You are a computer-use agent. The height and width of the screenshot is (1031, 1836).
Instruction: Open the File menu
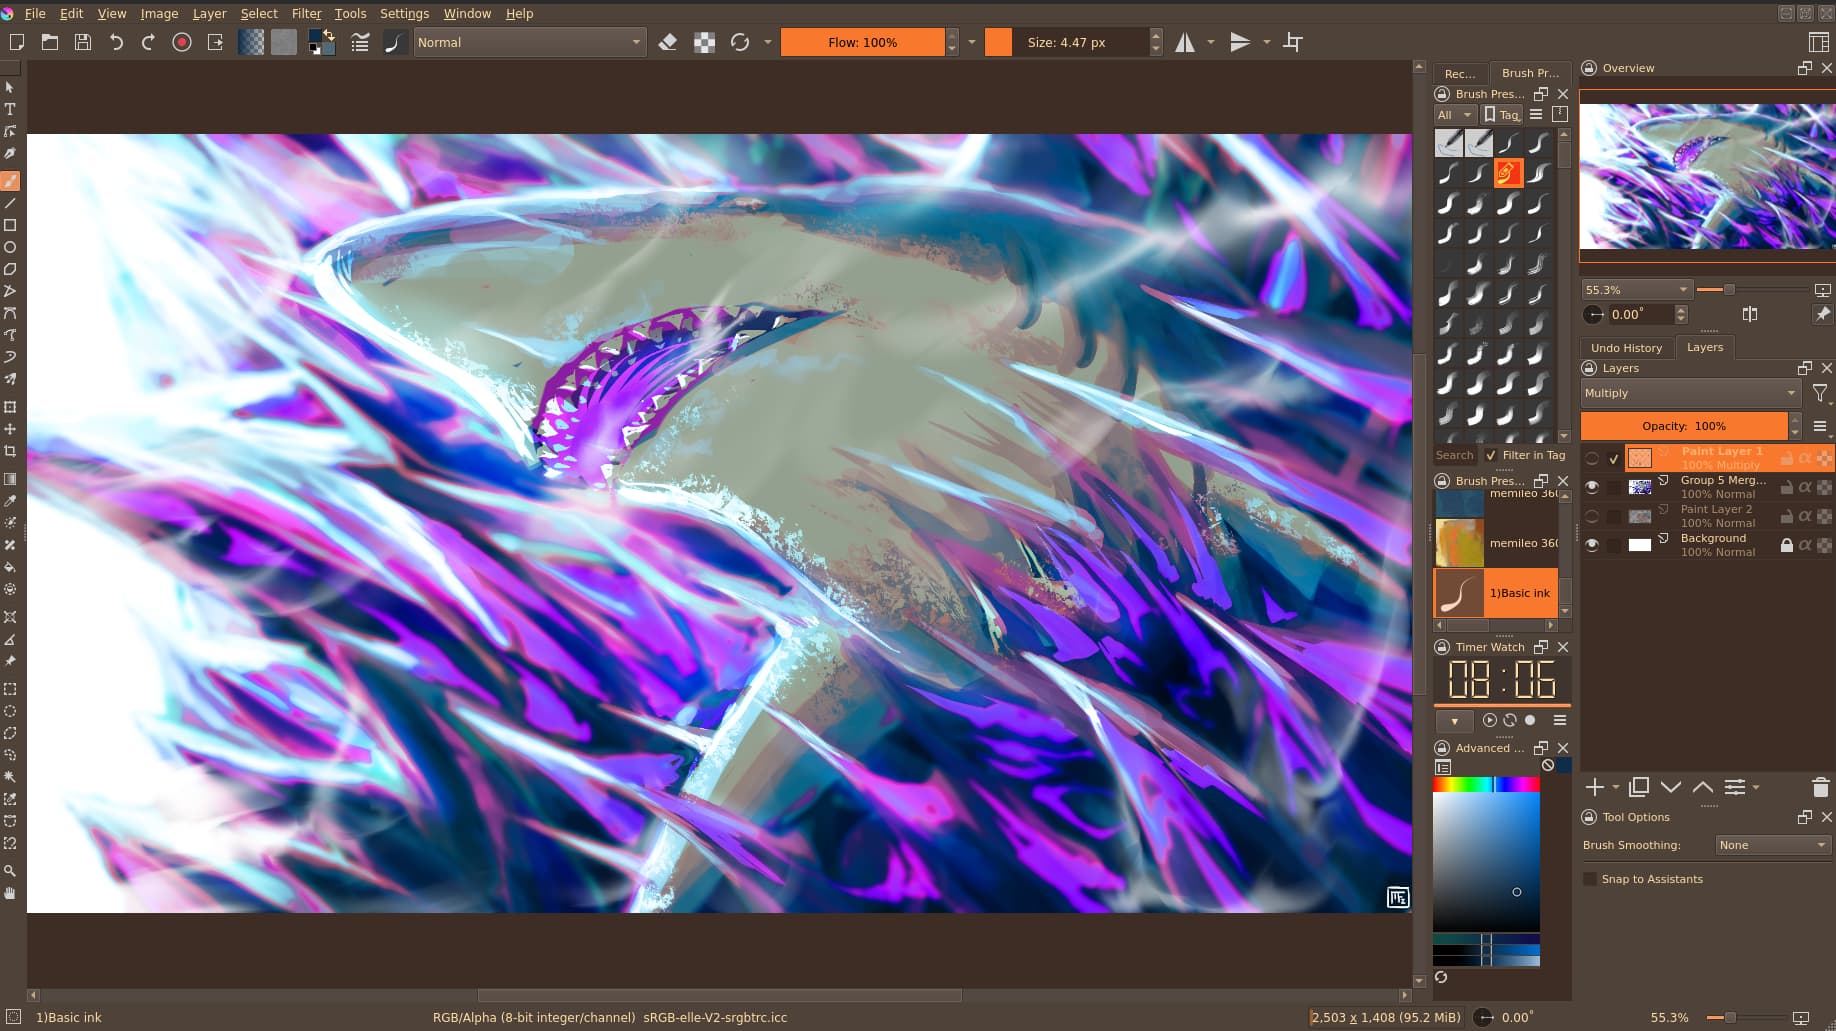click(35, 13)
